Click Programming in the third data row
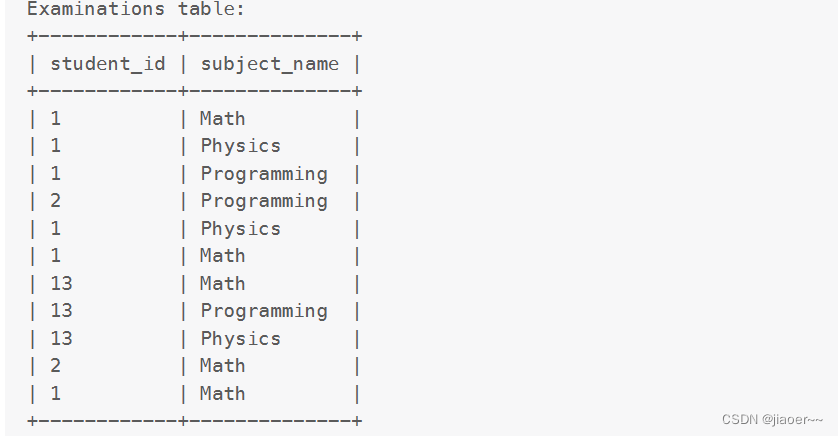This screenshot has height=436, width=838. coord(264,174)
